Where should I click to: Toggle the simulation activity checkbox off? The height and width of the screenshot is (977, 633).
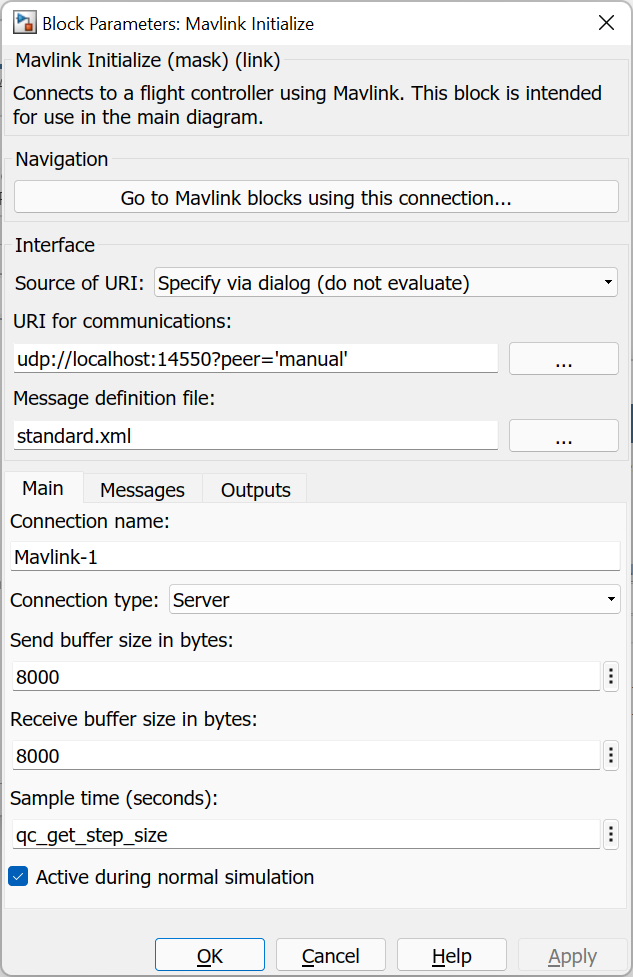pyautogui.click(x=18, y=876)
